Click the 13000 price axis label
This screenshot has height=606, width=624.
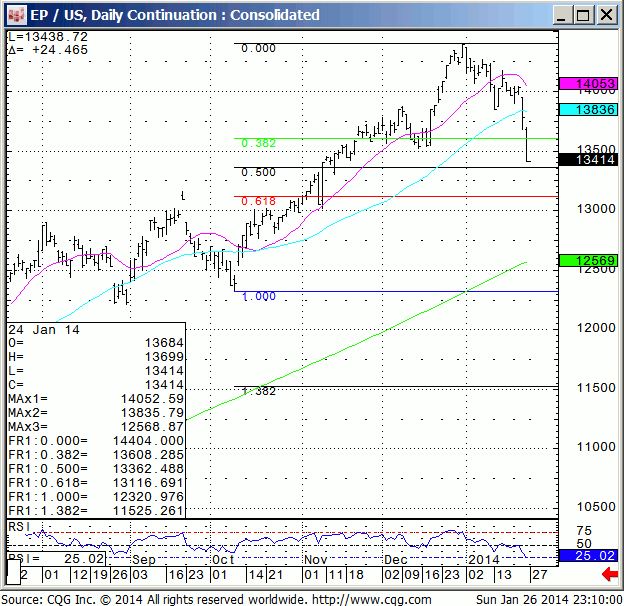pos(596,209)
